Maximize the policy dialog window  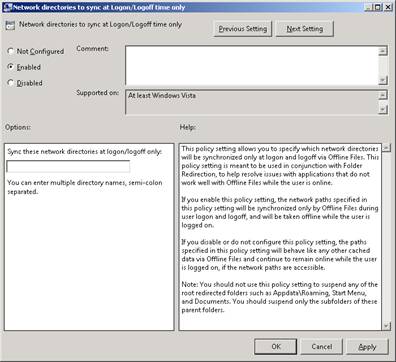377,7
